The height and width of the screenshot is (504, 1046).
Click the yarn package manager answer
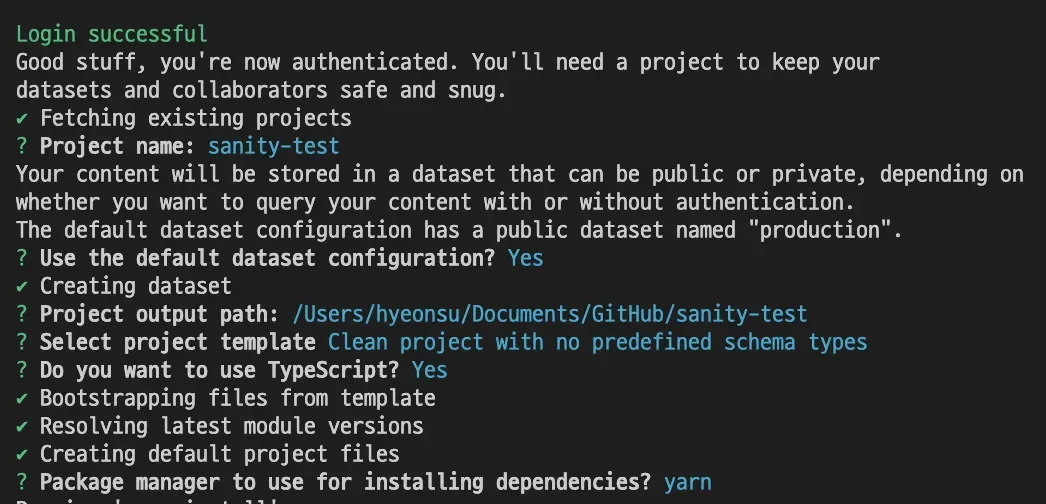tap(687, 482)
